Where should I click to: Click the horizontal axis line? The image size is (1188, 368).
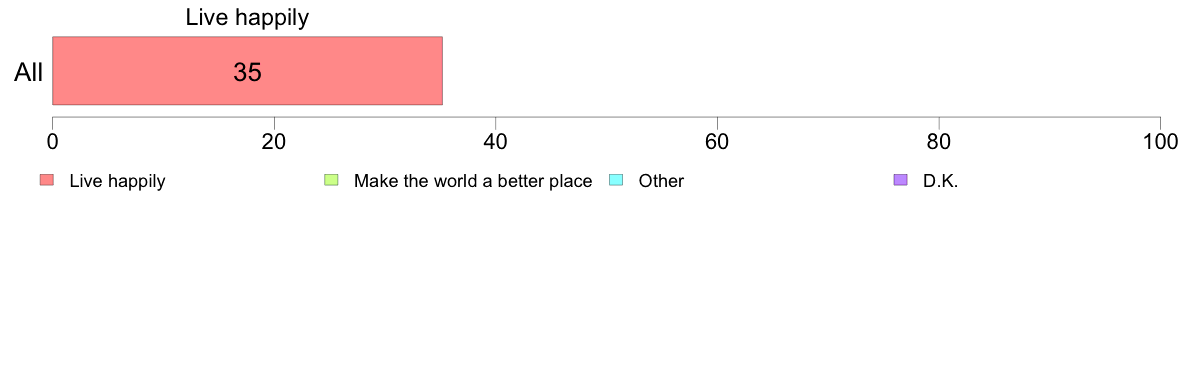(x=606, y=117)
